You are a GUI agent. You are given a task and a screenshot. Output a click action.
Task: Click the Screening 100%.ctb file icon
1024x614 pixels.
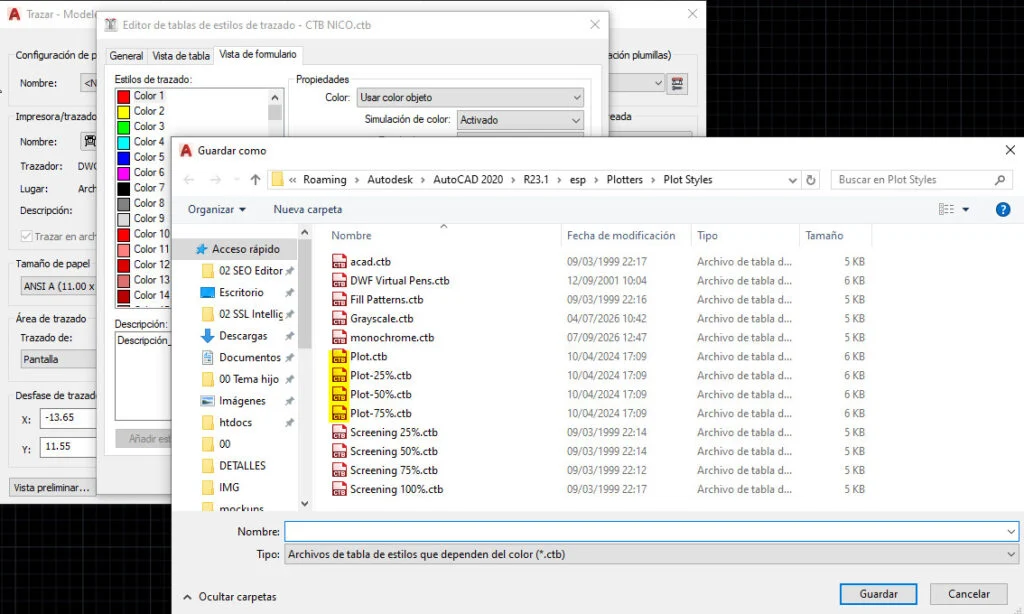click(x=339, y=489)
